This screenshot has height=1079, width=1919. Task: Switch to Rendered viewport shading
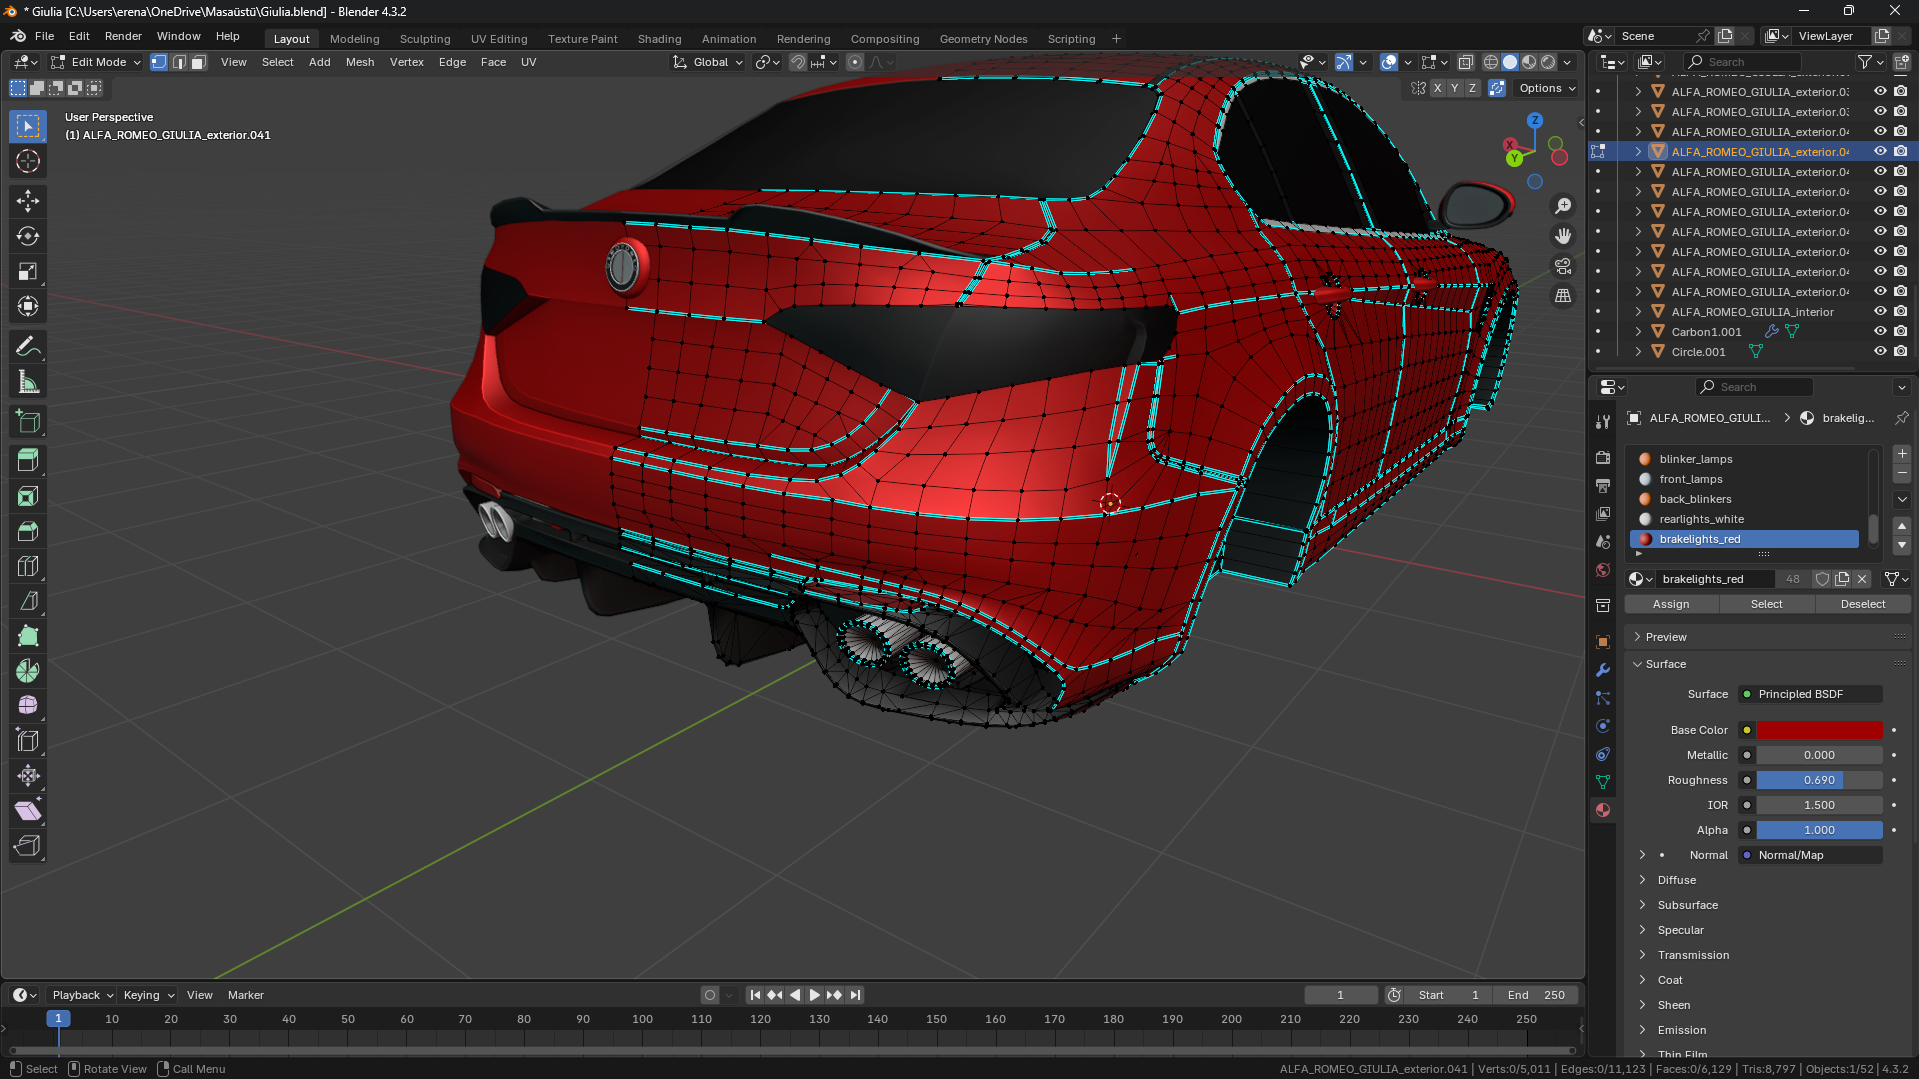[1548, 62]
